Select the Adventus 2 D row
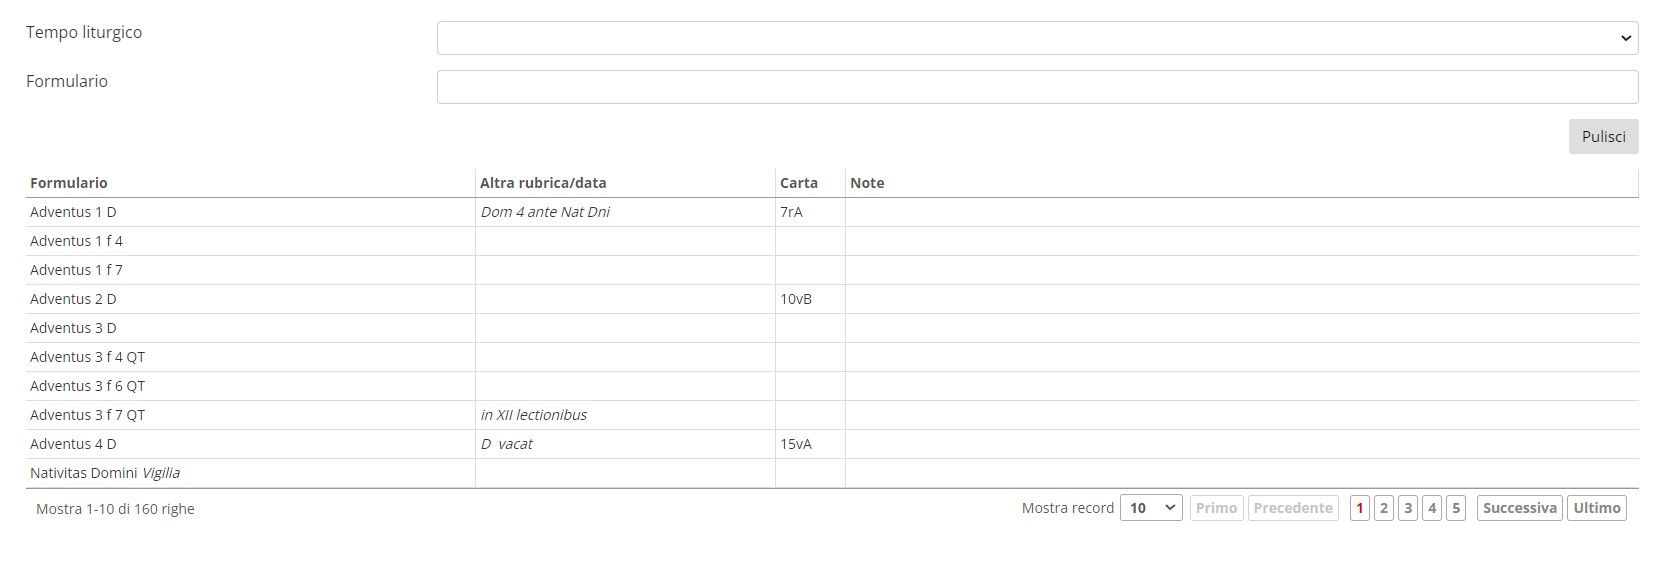1656x571 pixels. pos(73,299)
